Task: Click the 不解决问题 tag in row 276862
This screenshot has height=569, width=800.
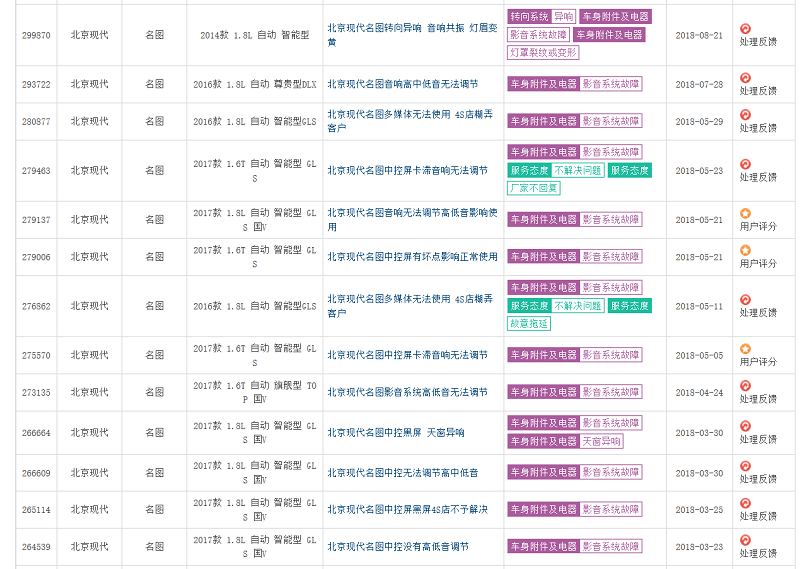Action: pos(578,306)
